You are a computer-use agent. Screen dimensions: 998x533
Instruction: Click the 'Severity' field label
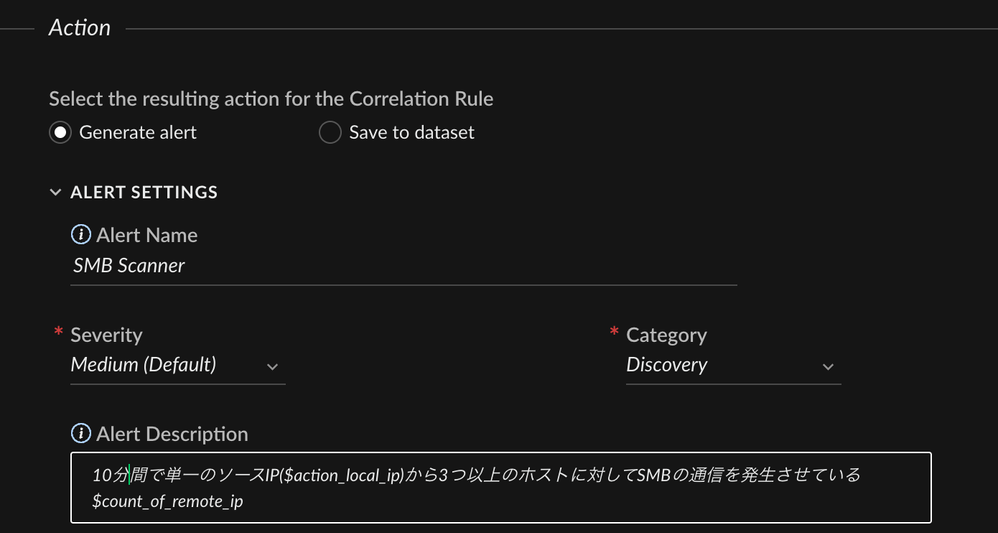pos(106,335)
